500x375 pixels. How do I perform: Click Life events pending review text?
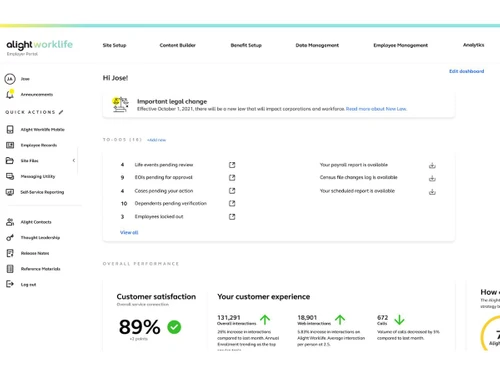pos(164,165)
